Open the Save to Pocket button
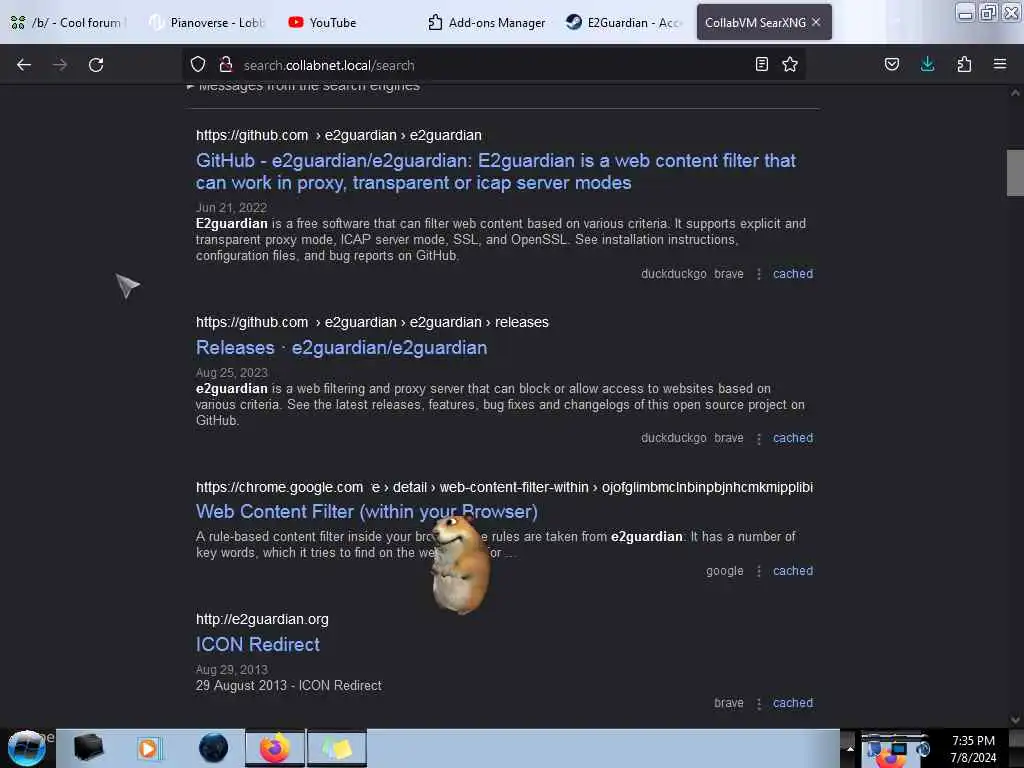The width and height of the screenshot is (1024, 768). pos(891,65)
